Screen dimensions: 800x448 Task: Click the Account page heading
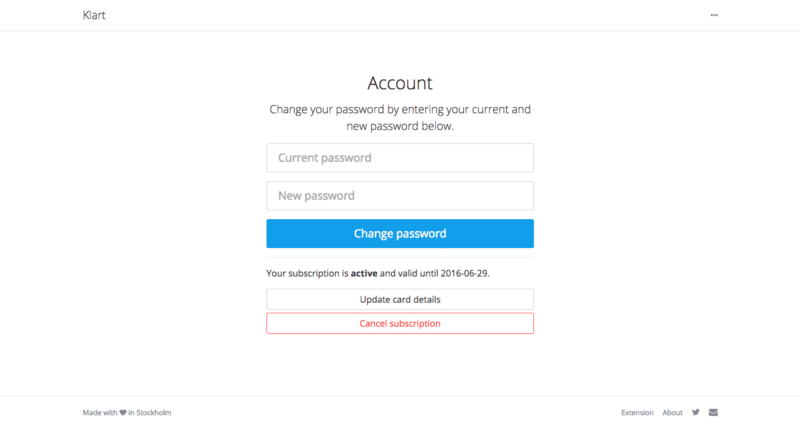tap(400, 83)
